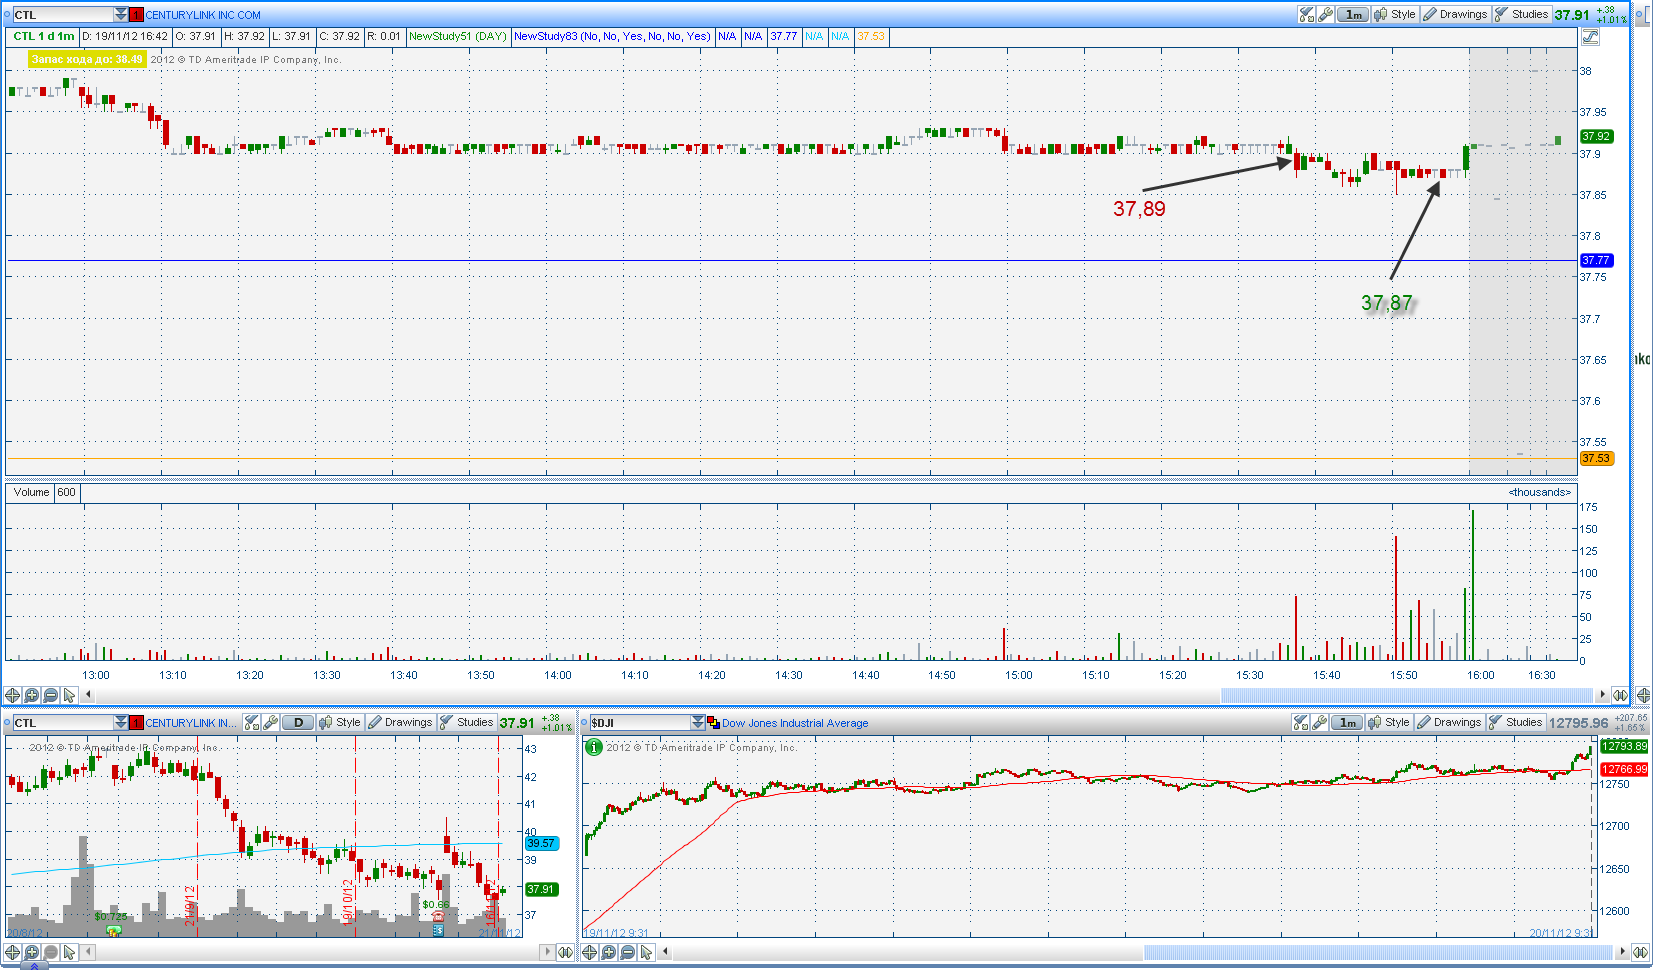The image size is (1653, 970).
Task: Open the wrench settings in the daily chart toolbar
Action: click(x=271, y=722)
